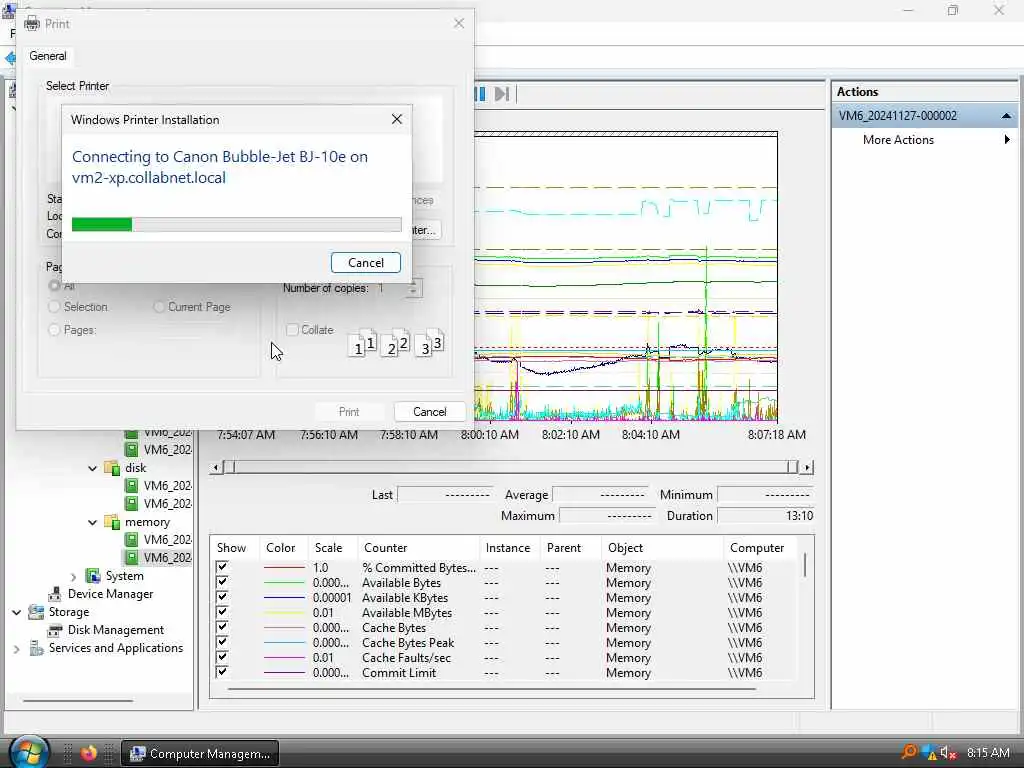
Task: Uncheck Show for Commit Limit counter
Action: [x=222, y=672]
